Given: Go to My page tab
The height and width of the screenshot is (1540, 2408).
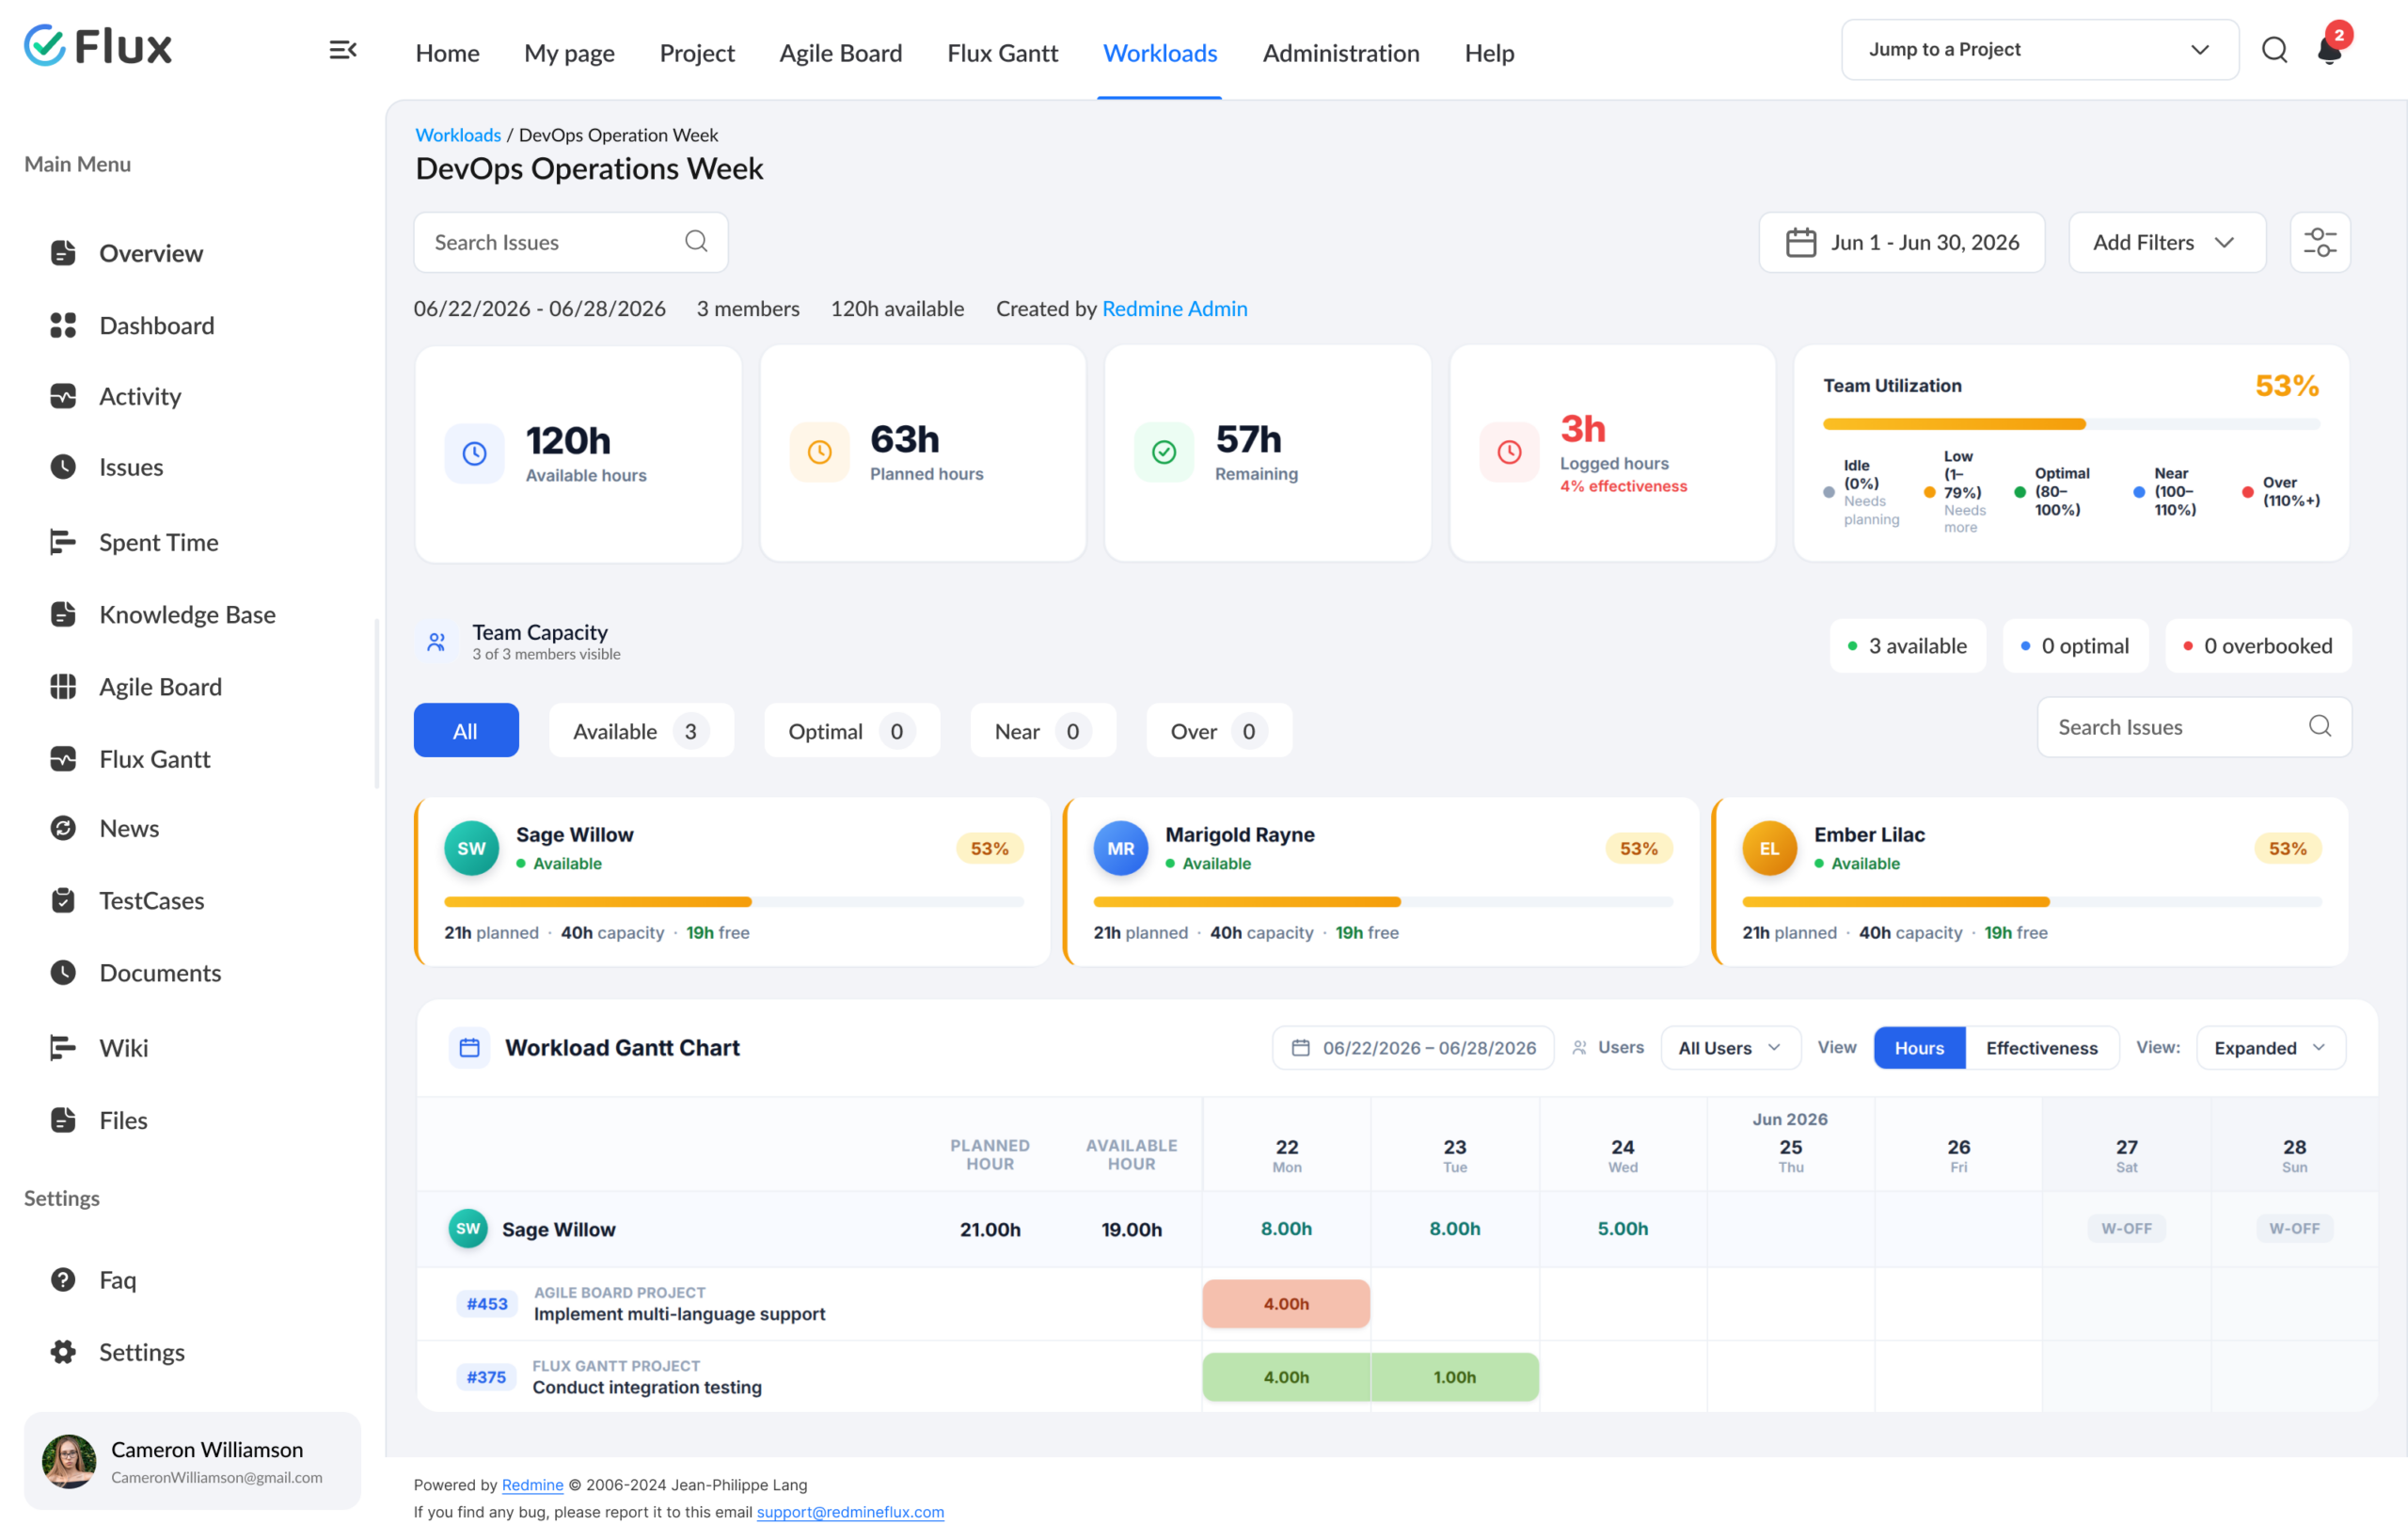Looking at the screenshot, I should [x=569, y=53].
